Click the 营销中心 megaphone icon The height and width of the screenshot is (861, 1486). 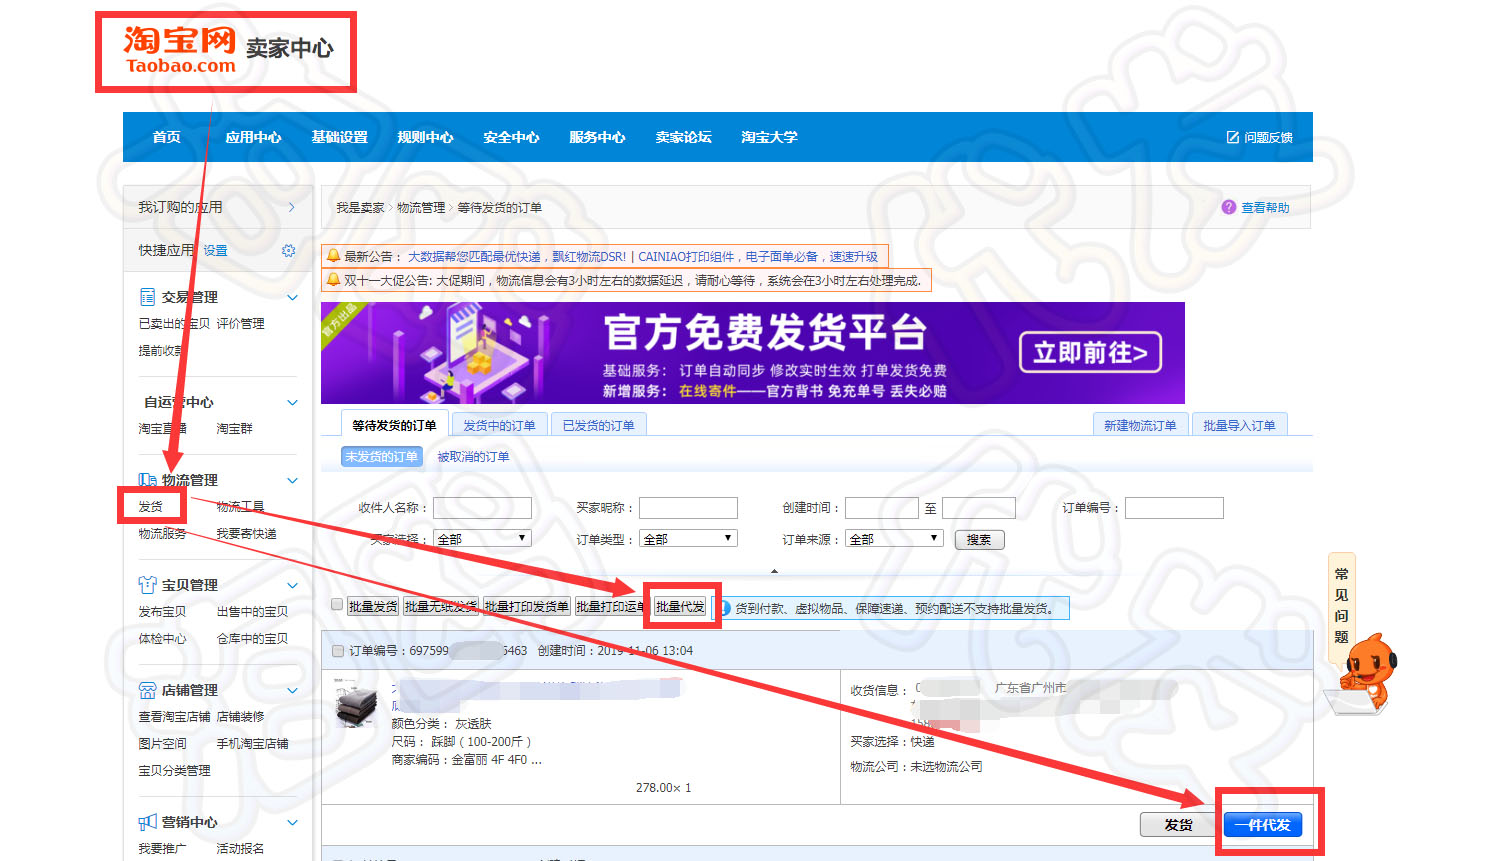[147, 822]
